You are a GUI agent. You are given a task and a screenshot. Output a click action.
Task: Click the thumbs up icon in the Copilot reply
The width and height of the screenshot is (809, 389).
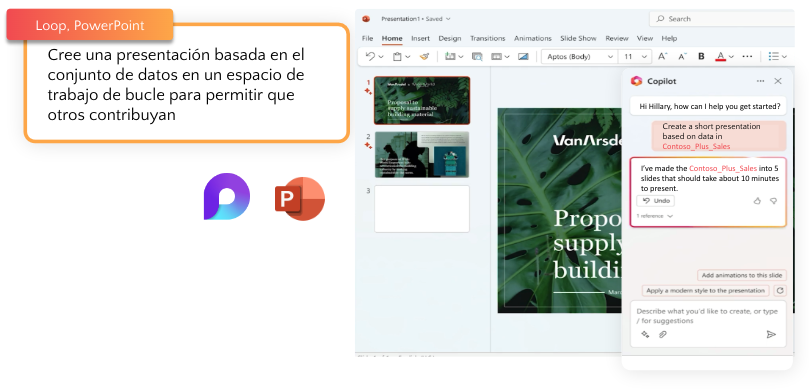[757, 201]
